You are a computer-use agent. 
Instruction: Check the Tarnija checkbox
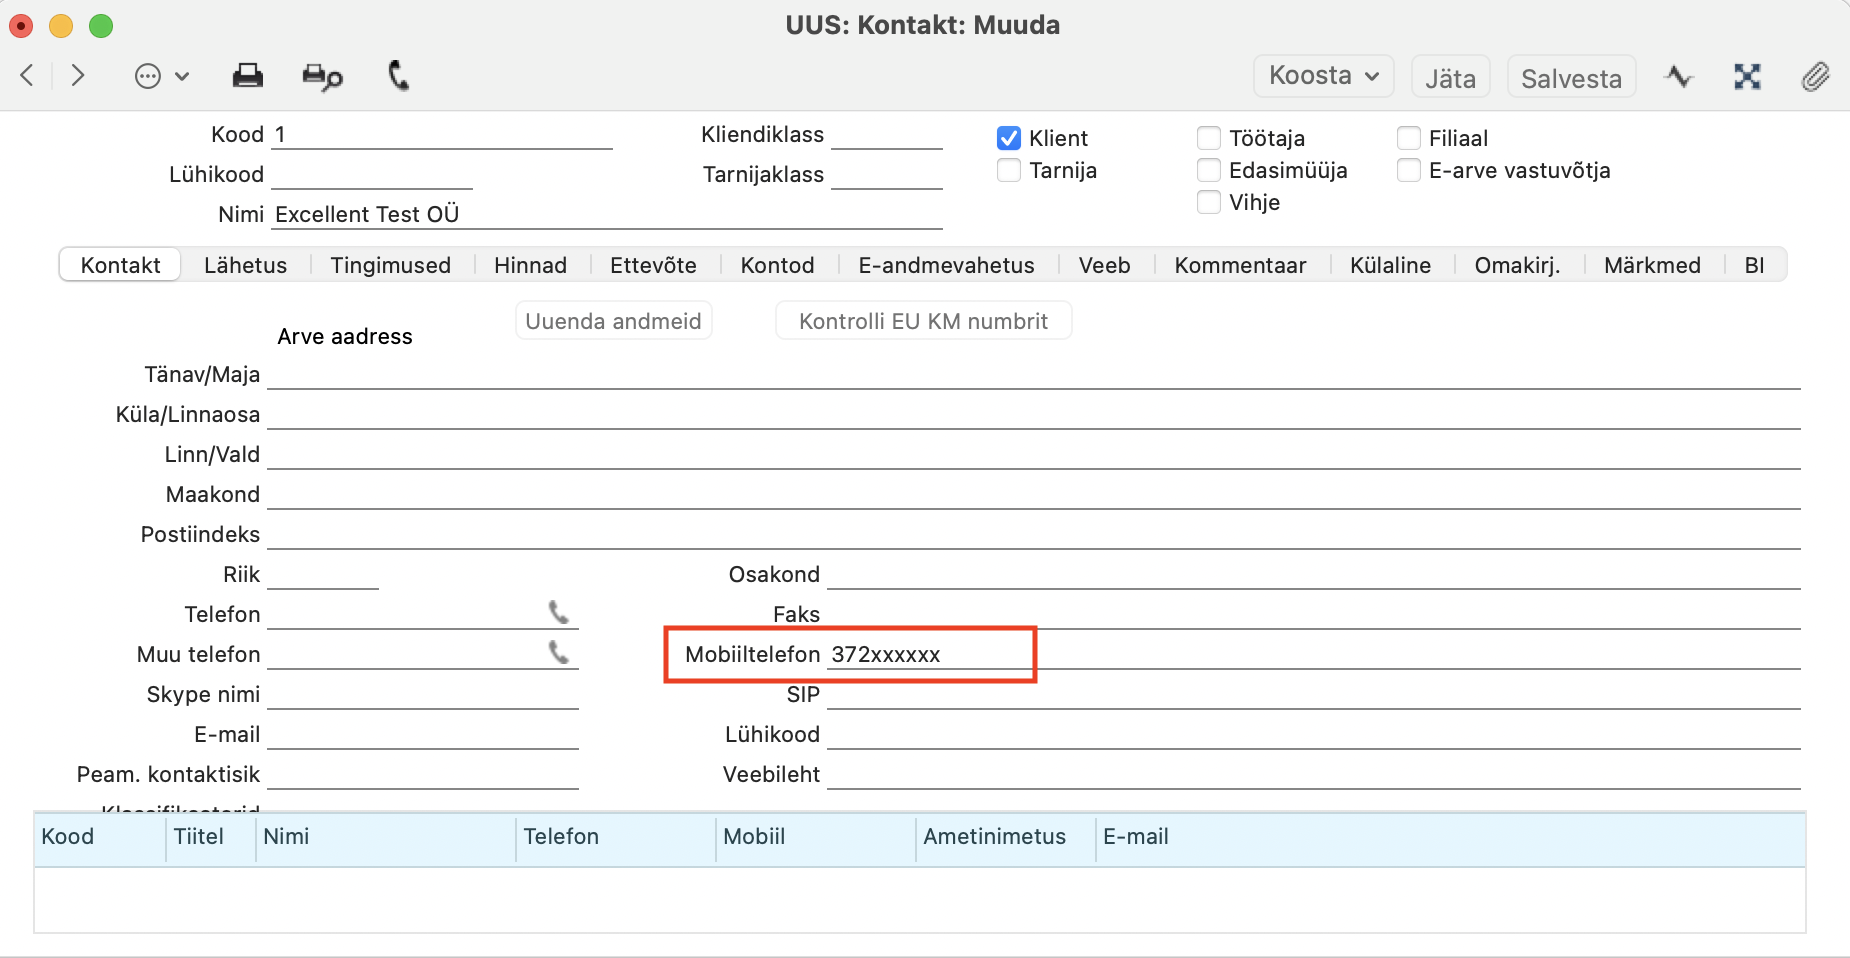pos(1009,170)
